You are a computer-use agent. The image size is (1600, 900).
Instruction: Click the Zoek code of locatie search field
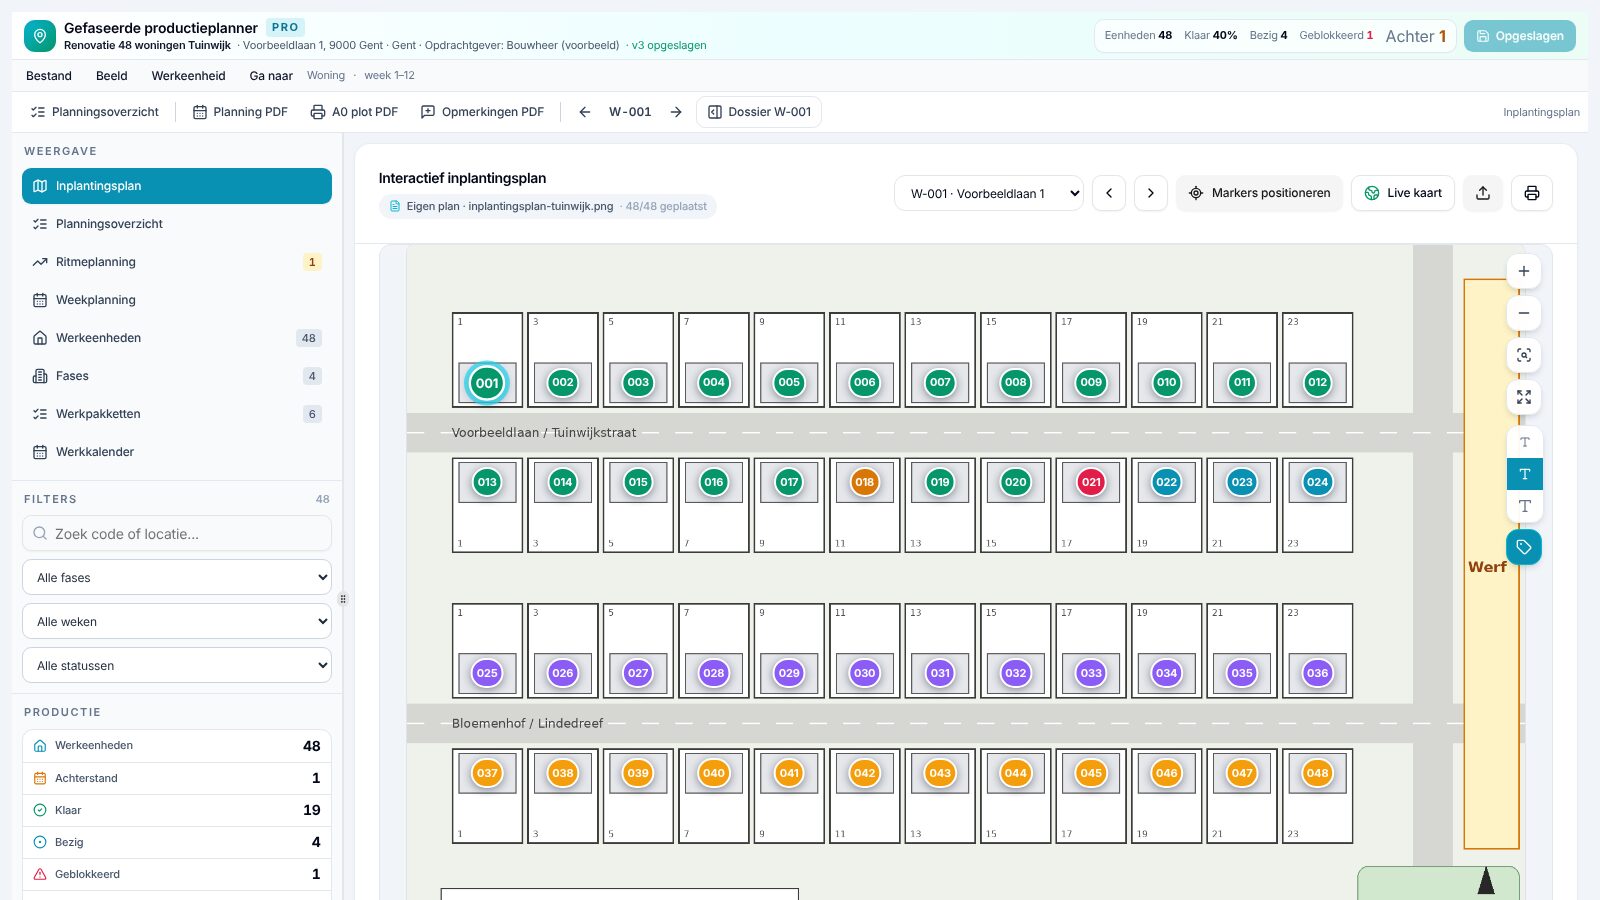(x=177, y=533)
